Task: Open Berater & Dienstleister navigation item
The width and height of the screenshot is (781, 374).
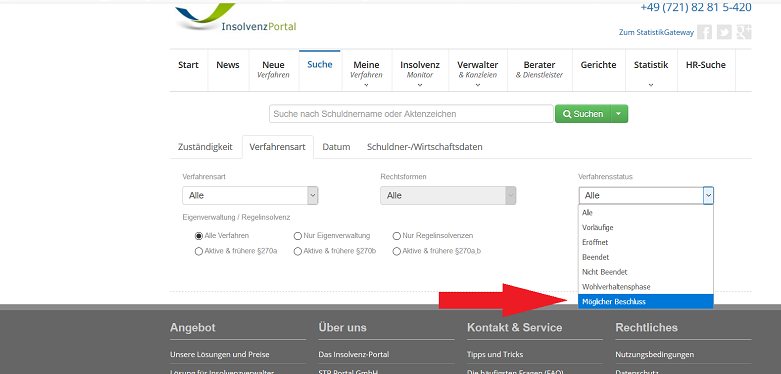Action: point(539,70)
